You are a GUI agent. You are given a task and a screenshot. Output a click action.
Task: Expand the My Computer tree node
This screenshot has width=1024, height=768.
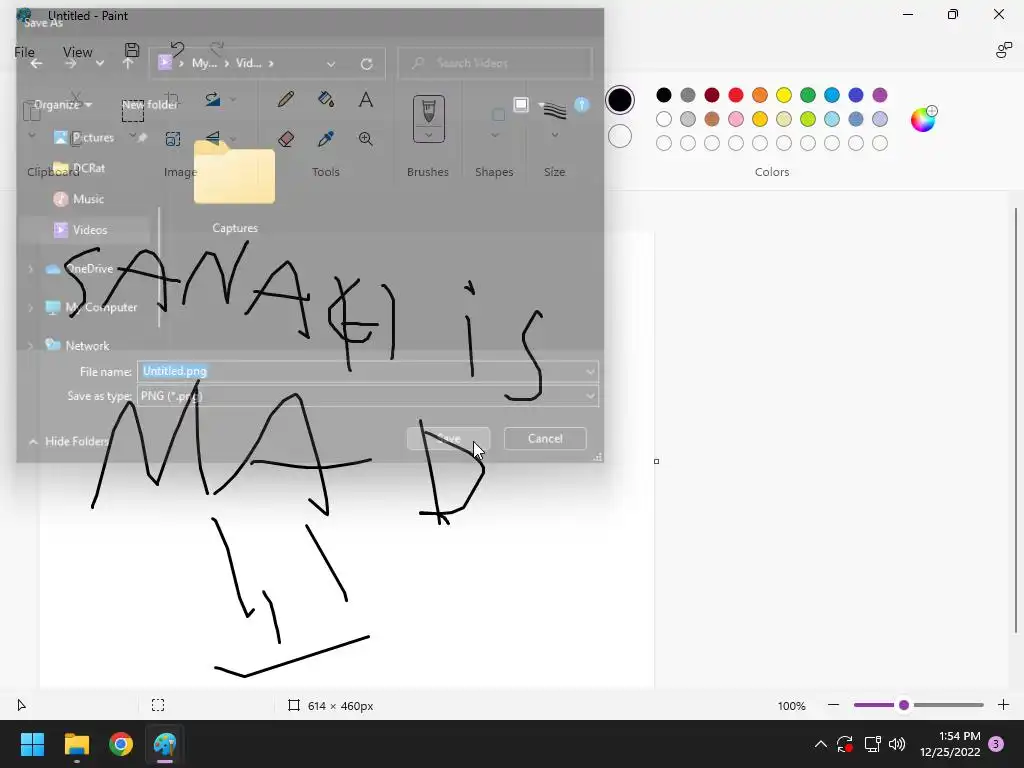pos(30,307)
